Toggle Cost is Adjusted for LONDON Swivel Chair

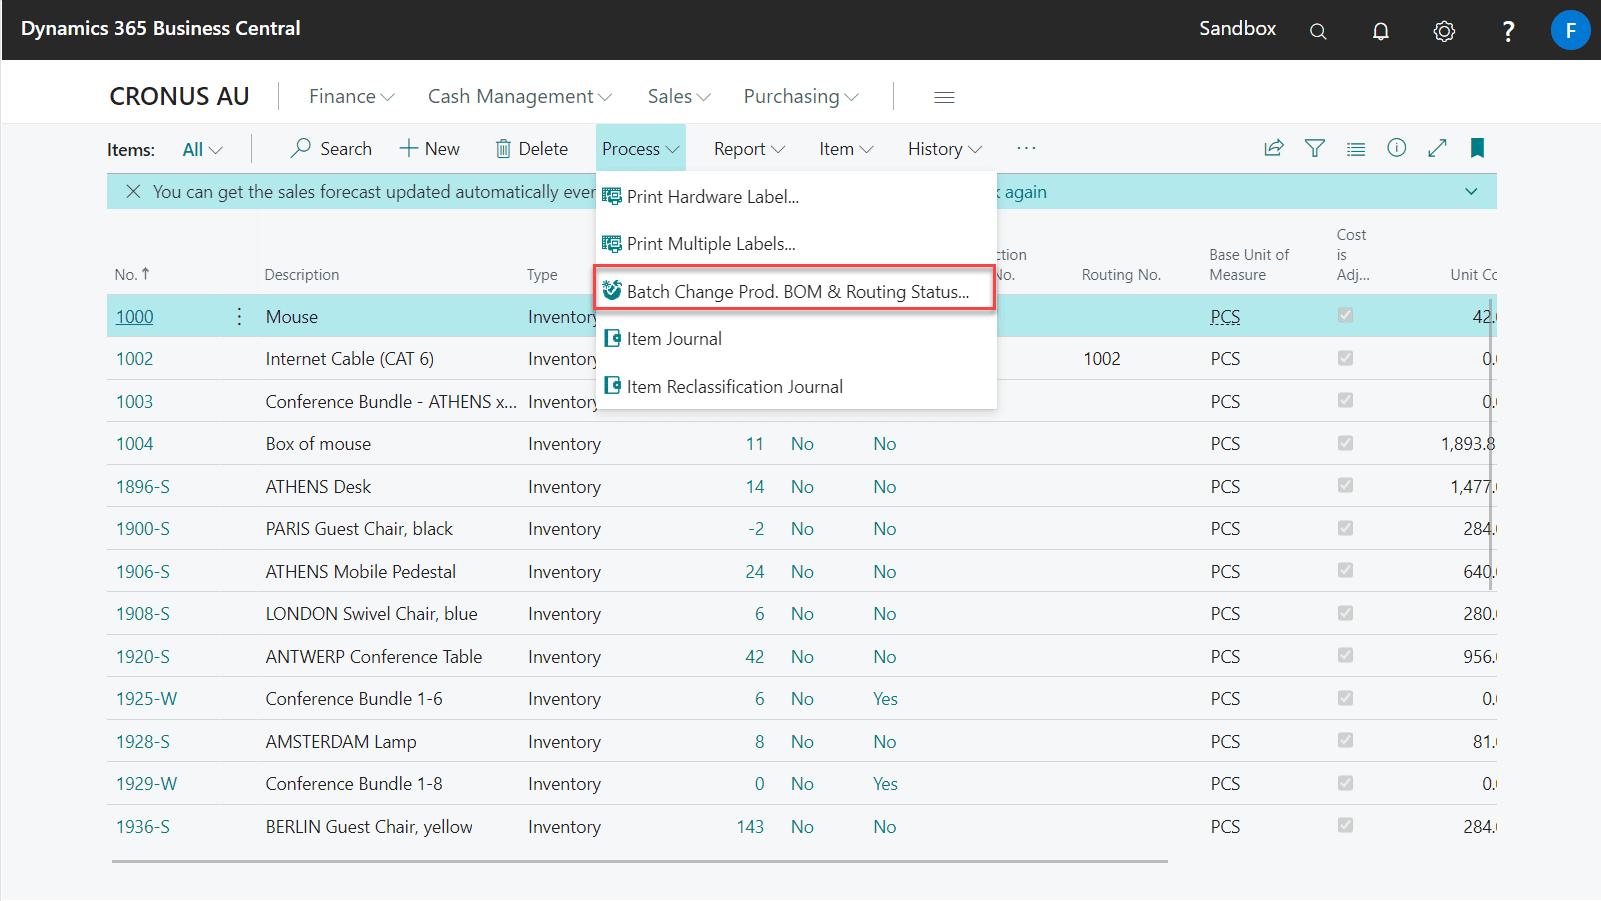point(1345,613)
